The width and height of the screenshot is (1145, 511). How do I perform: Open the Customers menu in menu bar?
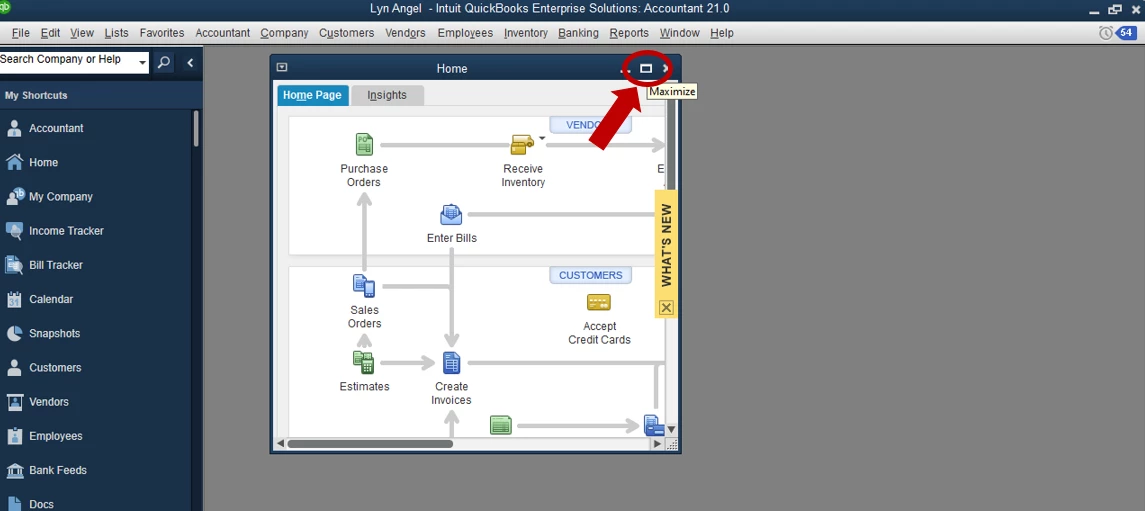tap(347, 33)
